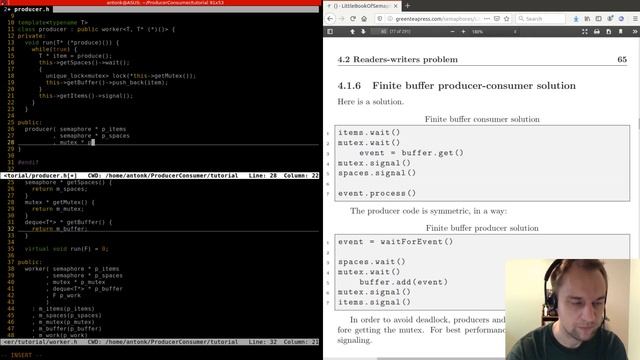Click the webcam video overlay
This screenshot has height=360, width=640.
pyautogui.click(x=572, y=309)
